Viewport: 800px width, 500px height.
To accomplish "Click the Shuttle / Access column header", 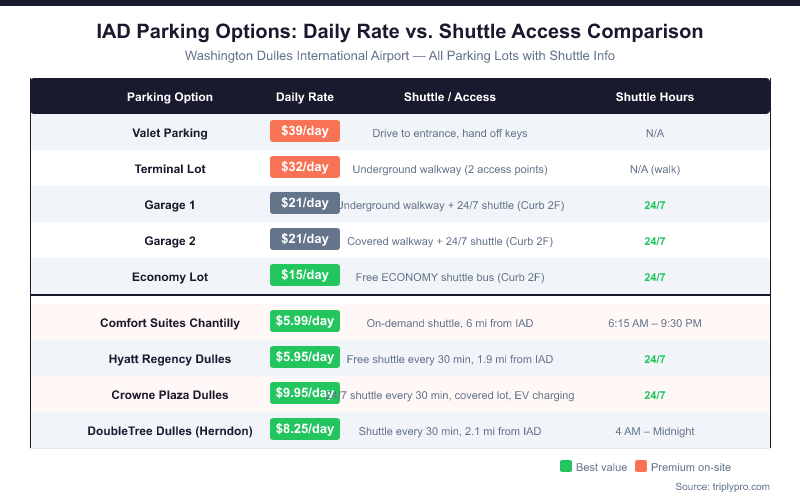I will 450,97.
